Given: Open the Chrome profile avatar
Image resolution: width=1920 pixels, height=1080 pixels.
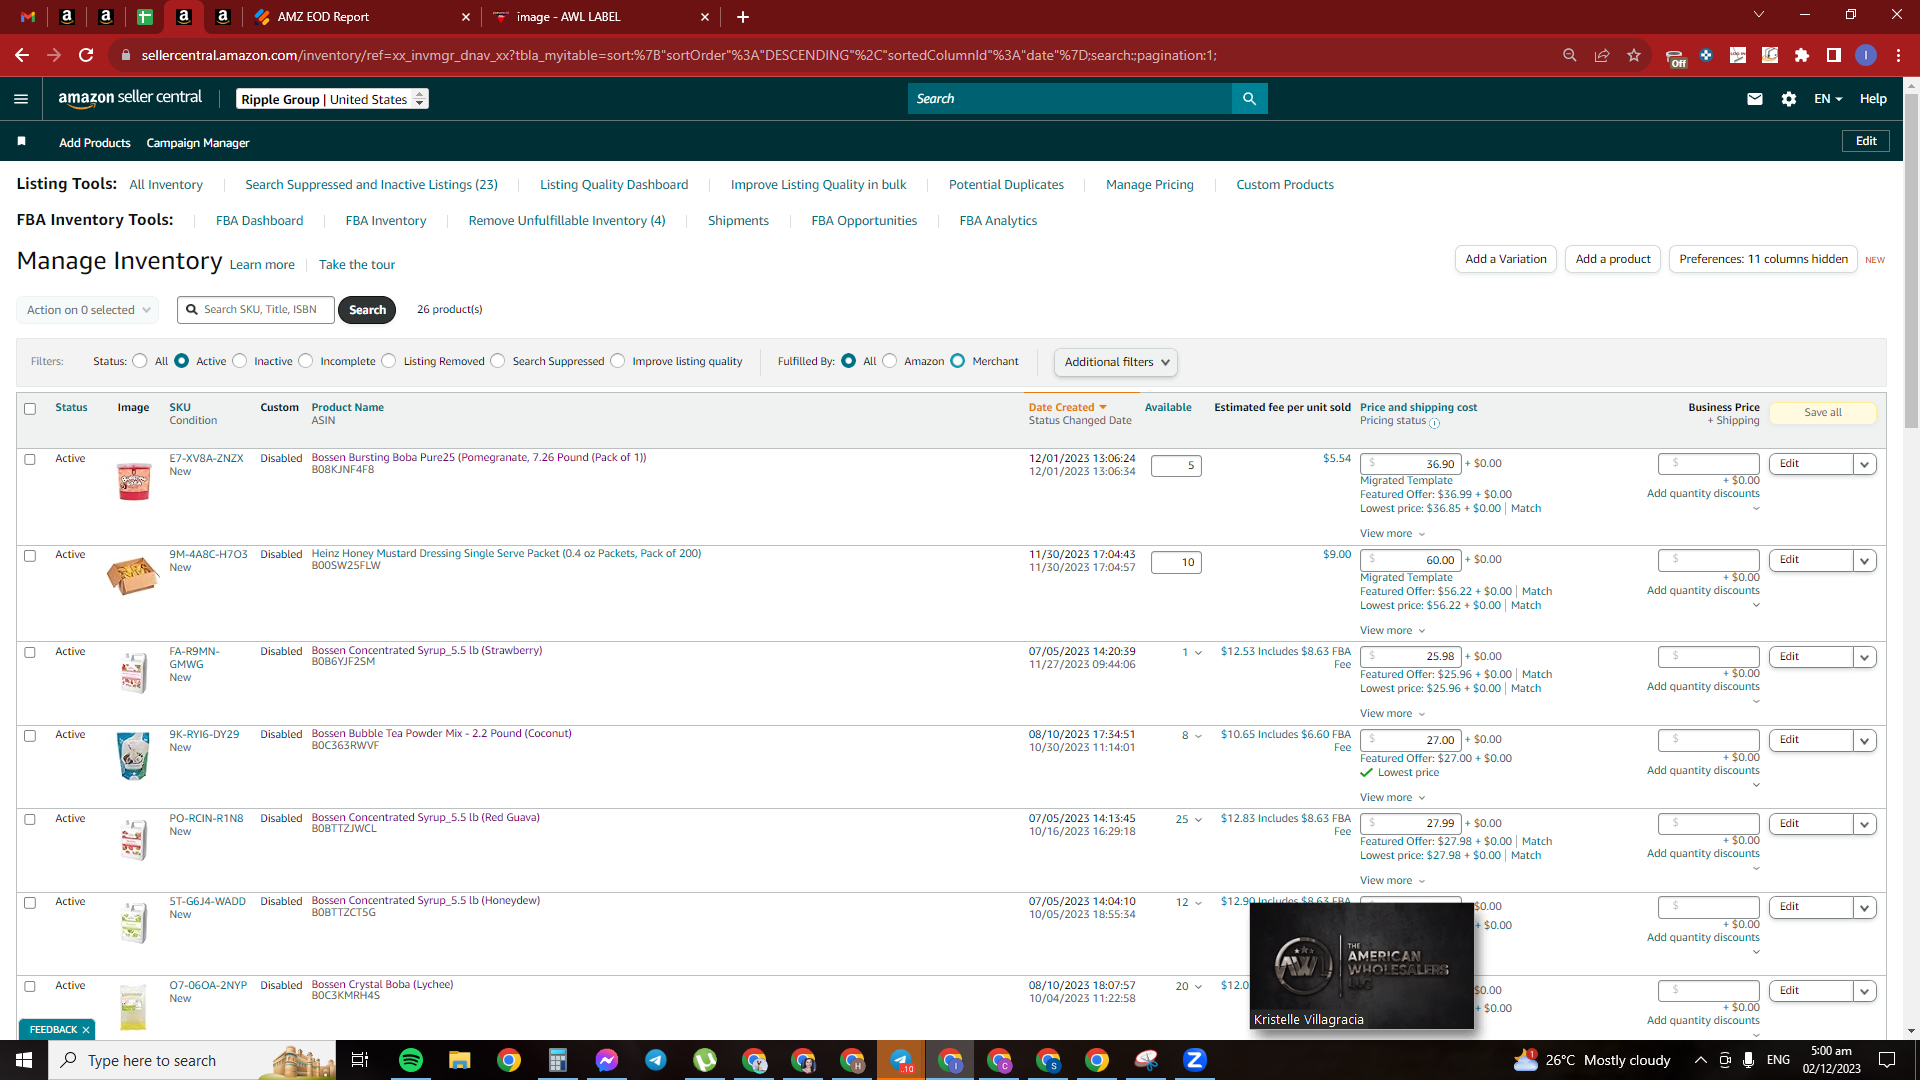Looking at the screenshot, I should (1866, 56).
